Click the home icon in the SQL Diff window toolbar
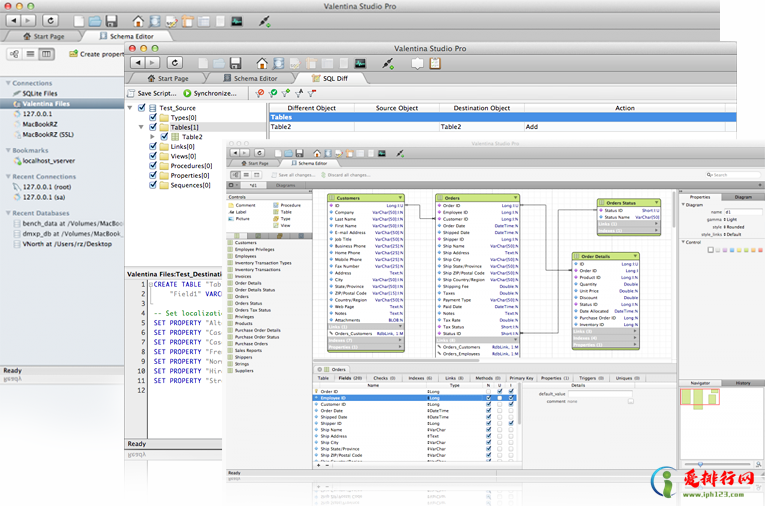The image size is (765, 506). pos(262,63)
